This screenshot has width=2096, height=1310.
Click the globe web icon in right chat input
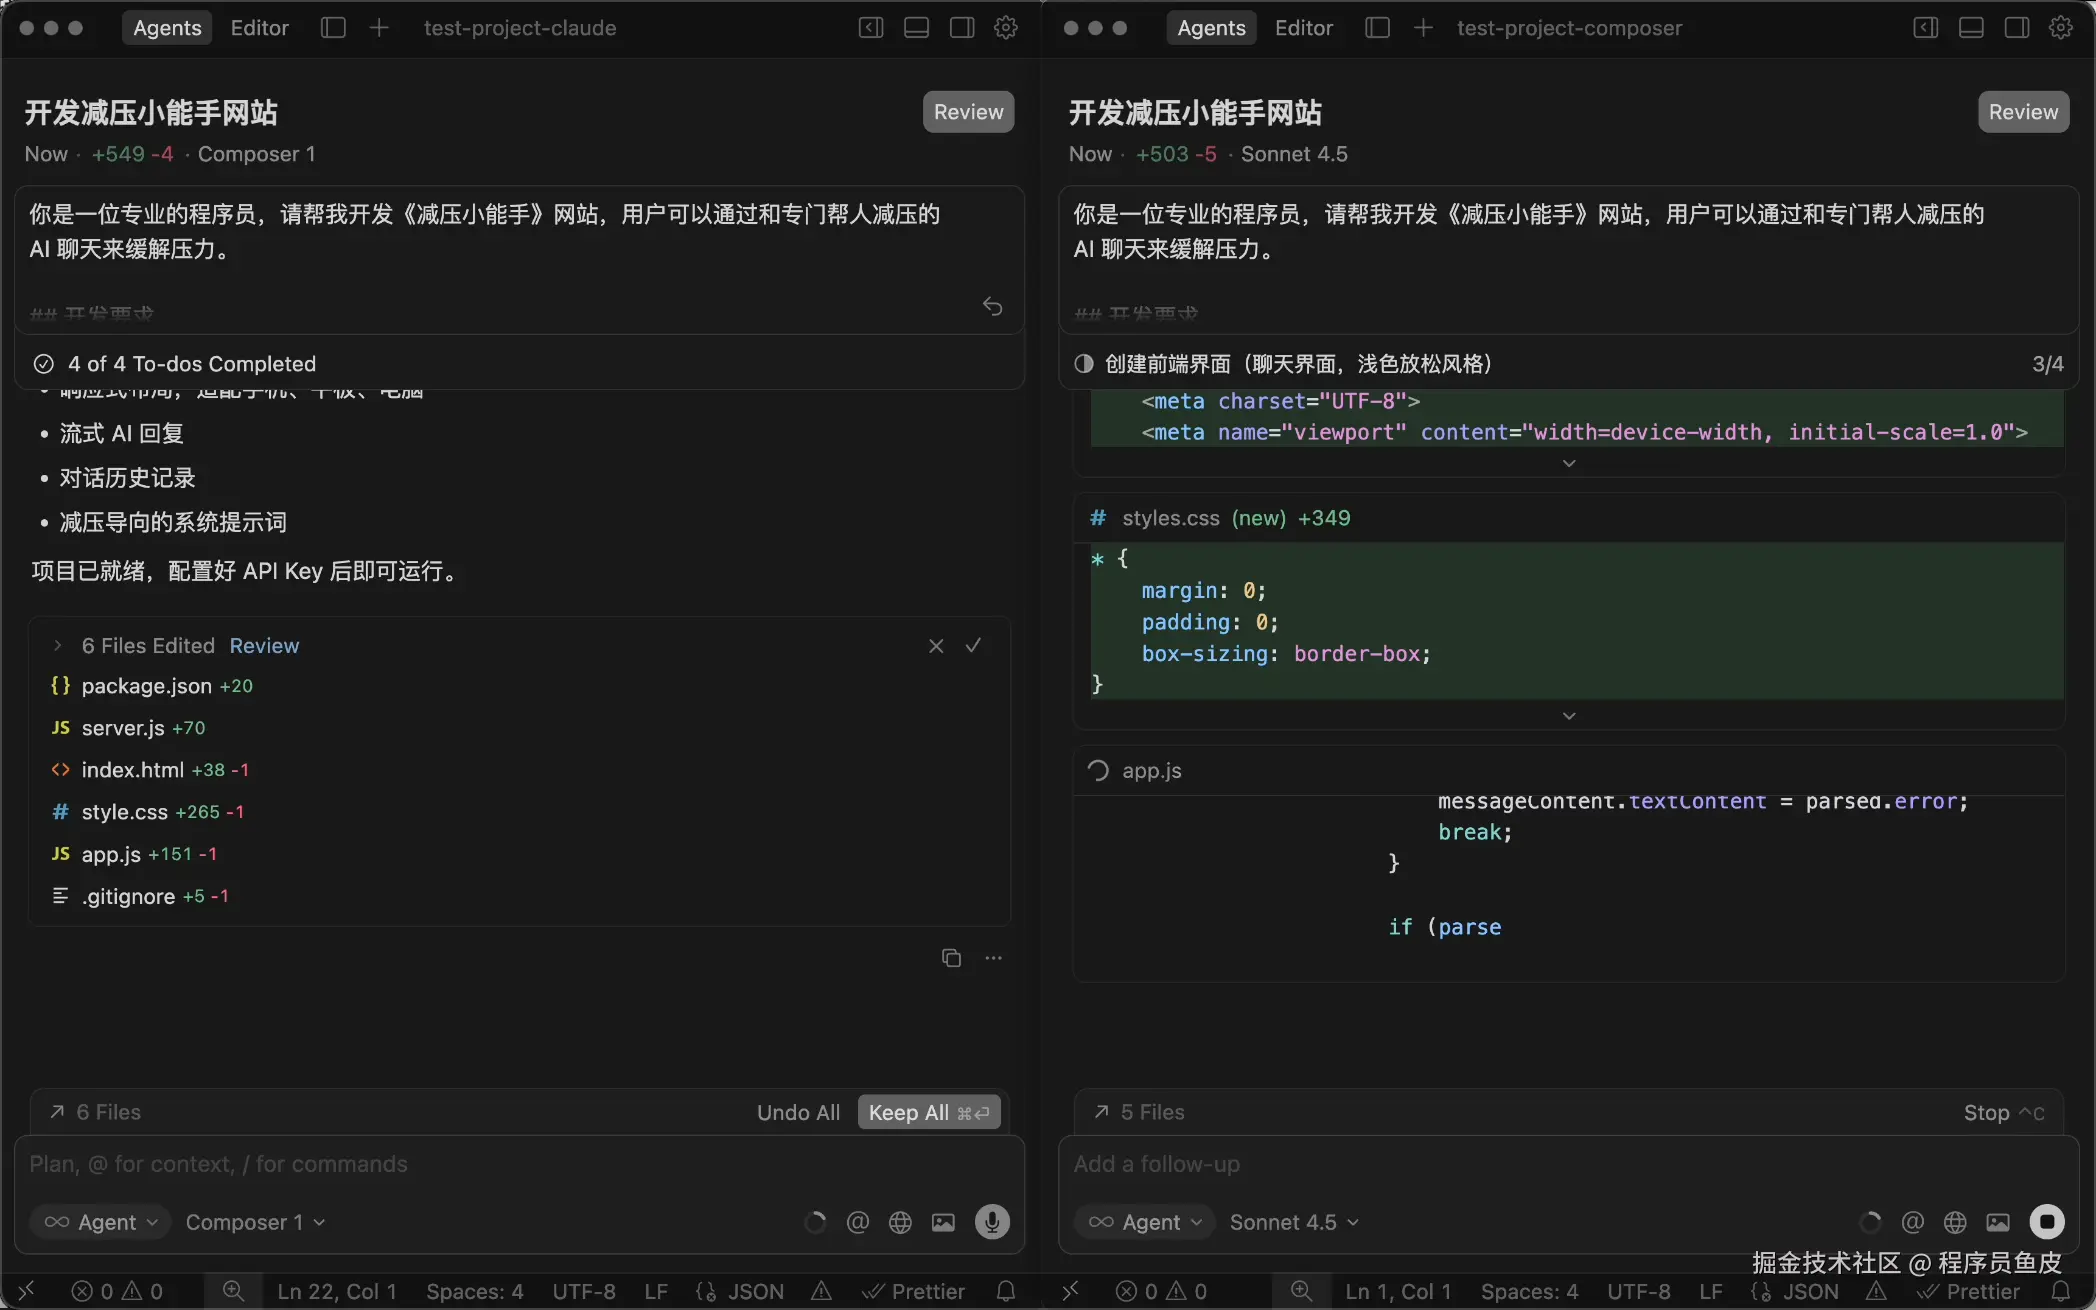[1955, 1222]
